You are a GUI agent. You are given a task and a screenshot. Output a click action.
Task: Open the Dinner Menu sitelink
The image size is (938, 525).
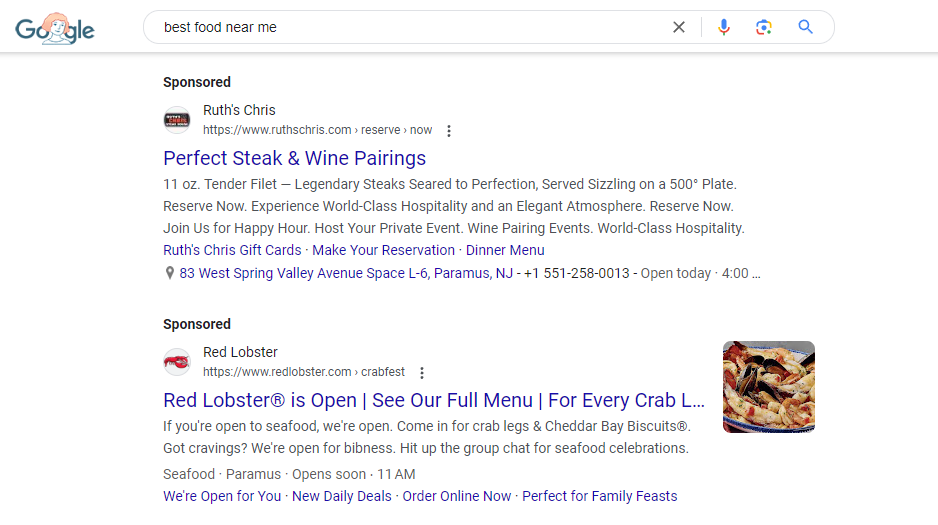[x=505, y=250]
